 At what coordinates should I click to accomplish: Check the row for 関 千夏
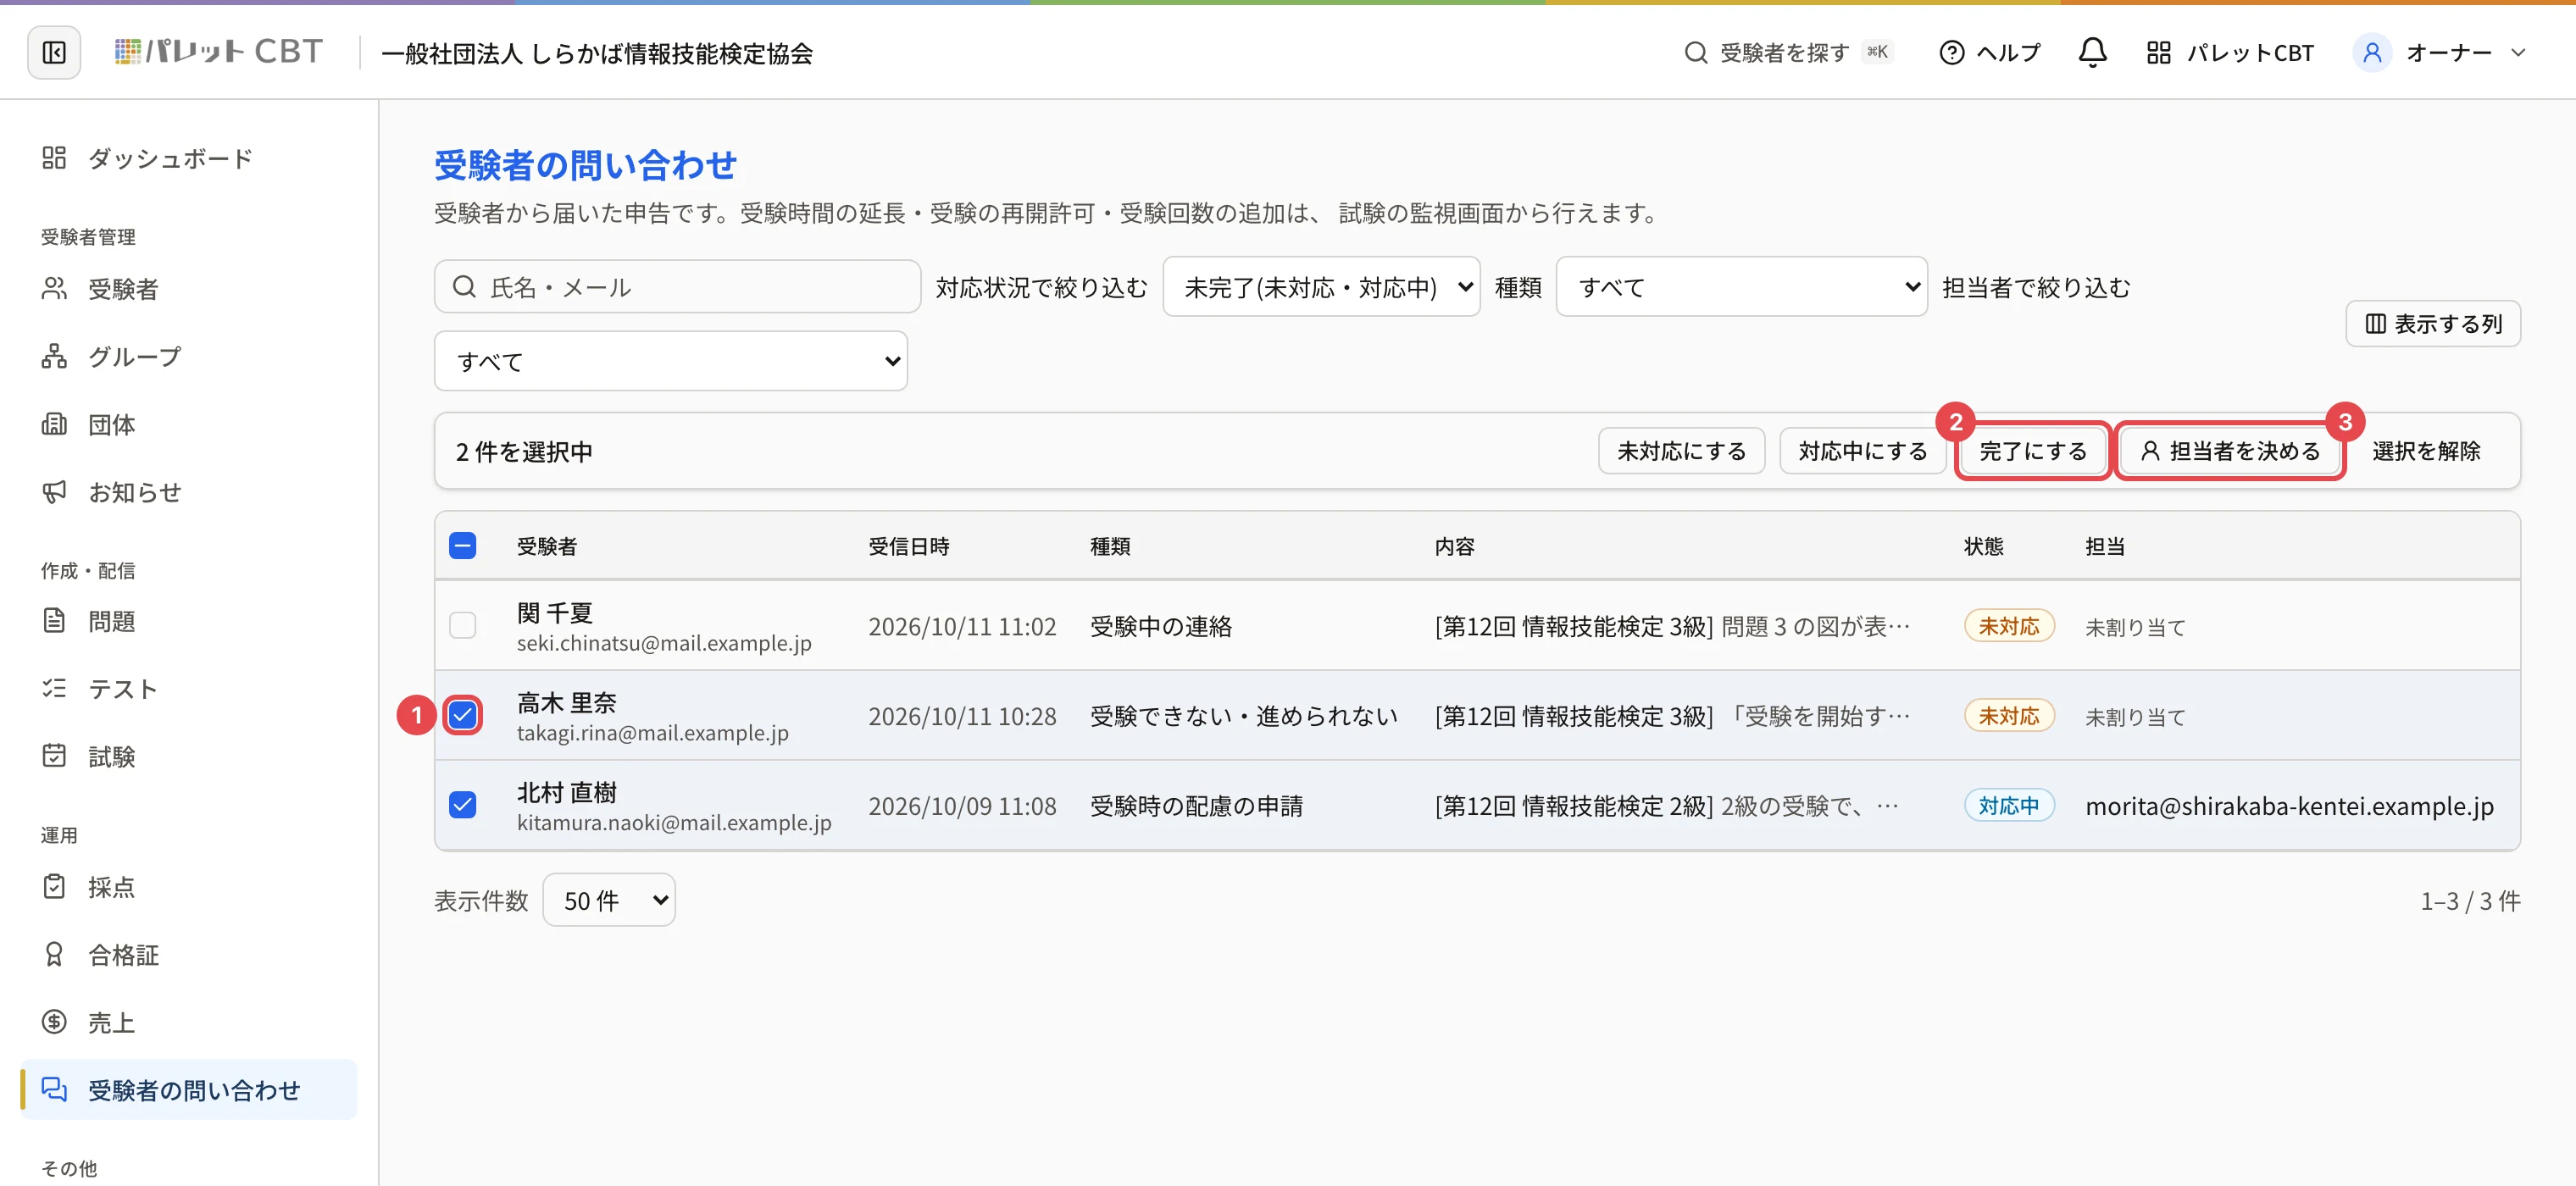point(462,626)
